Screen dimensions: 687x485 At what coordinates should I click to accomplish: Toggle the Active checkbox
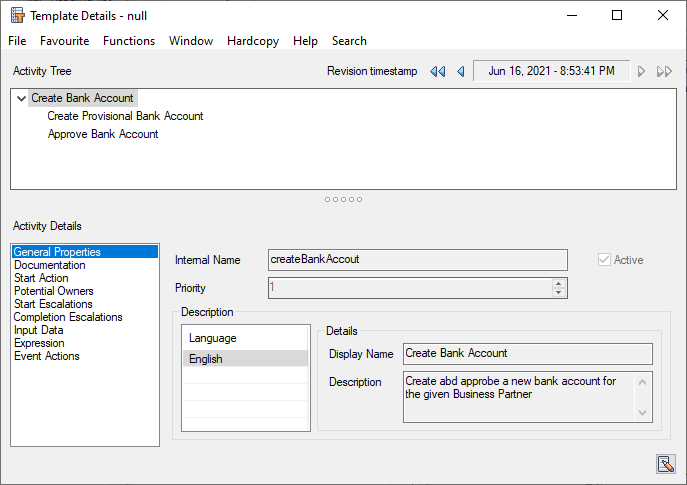tap(603, 260)
